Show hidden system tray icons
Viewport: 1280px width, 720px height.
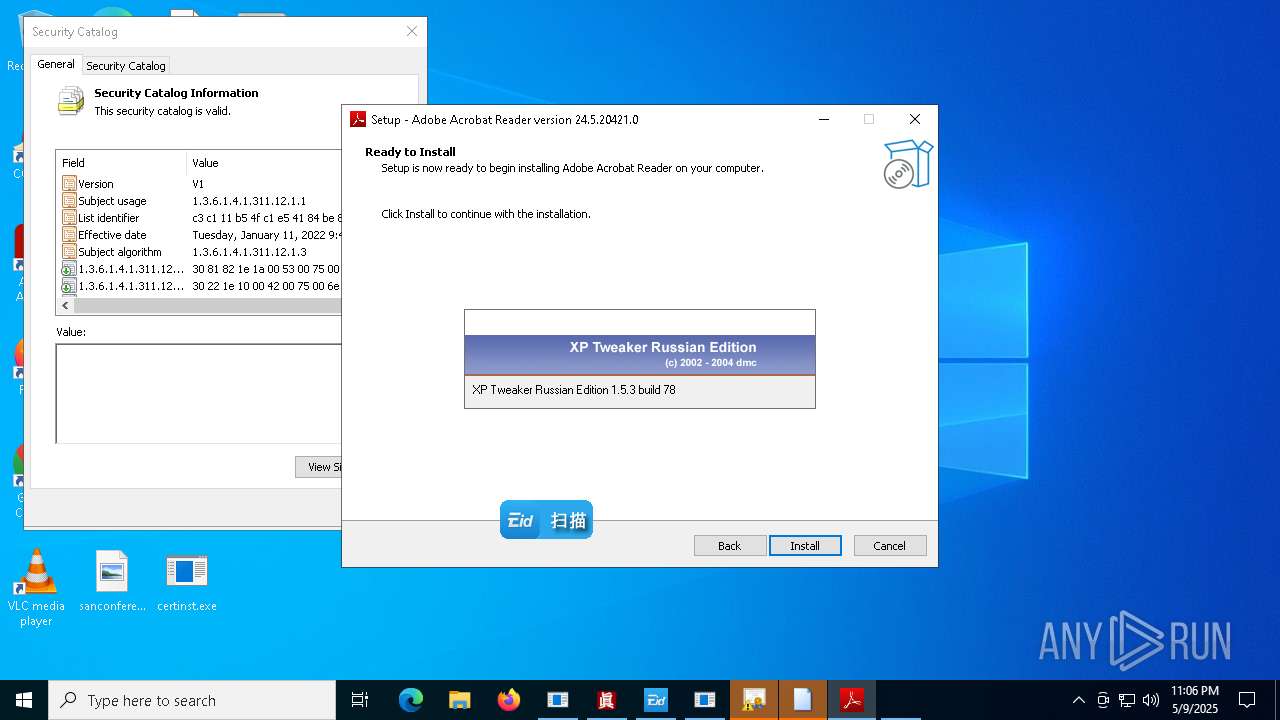(1078, 700)
